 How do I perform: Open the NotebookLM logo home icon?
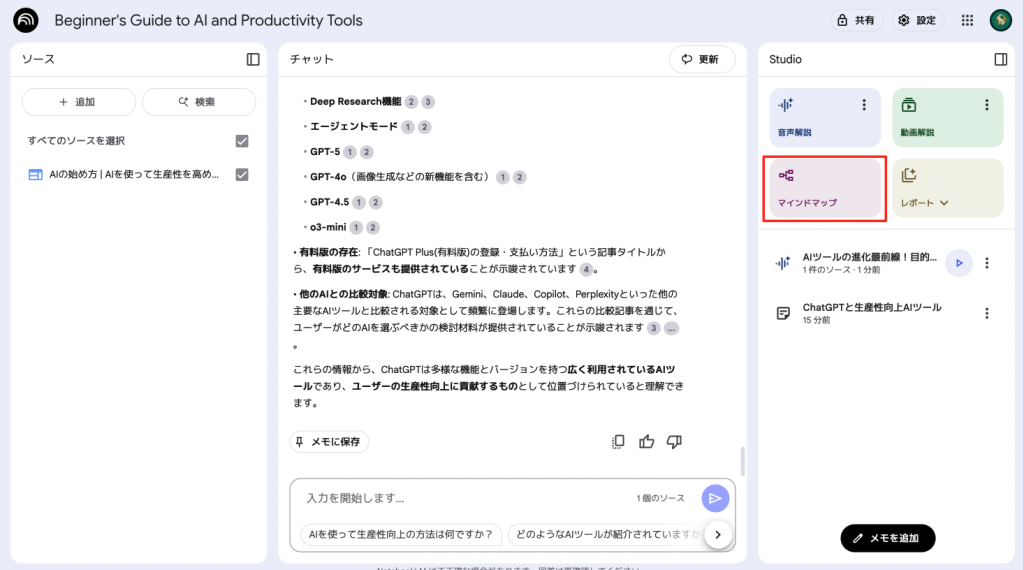tap(26, 20)
